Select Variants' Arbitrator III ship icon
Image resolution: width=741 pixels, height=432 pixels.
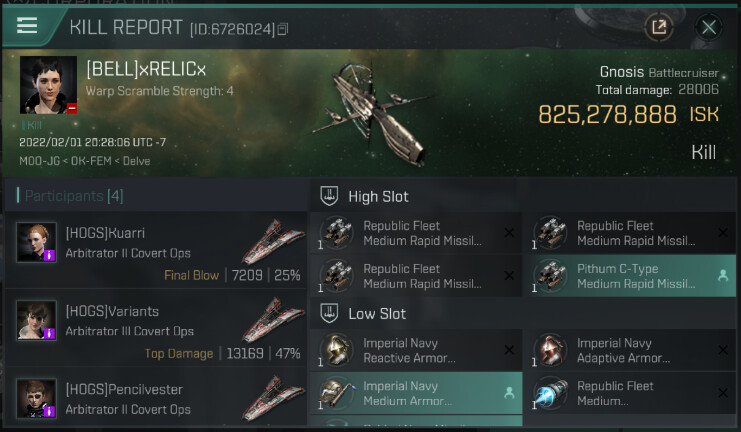[x=273, y=320]
